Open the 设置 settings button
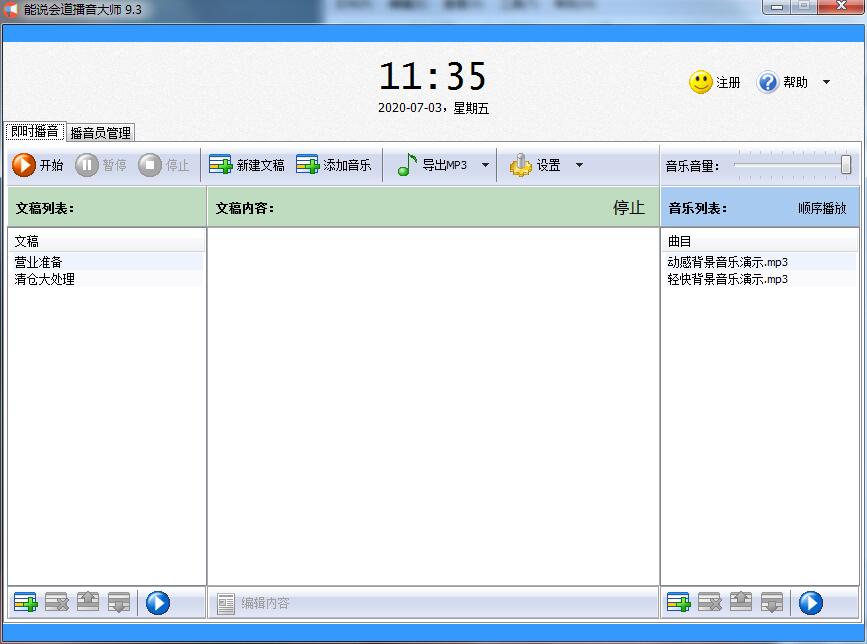867x644 pixels. (535, 165)
